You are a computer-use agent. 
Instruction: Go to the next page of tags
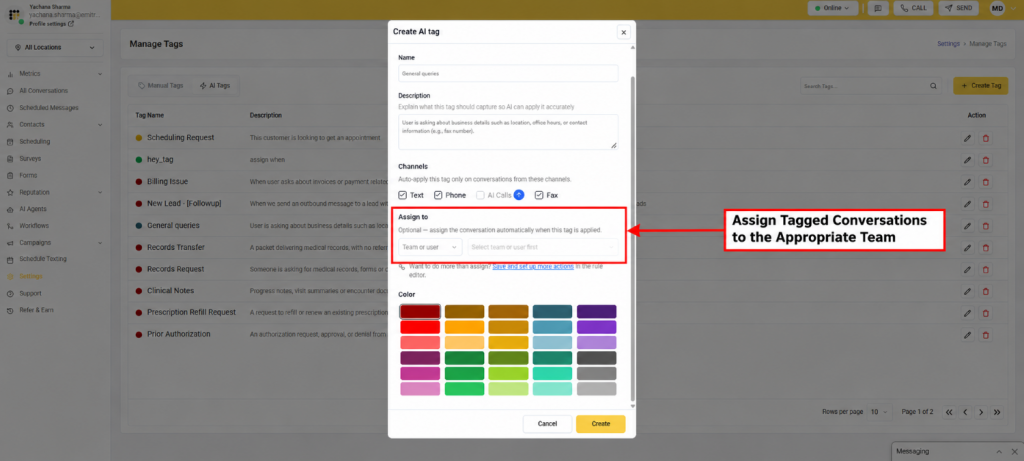[x=981, y=412]
